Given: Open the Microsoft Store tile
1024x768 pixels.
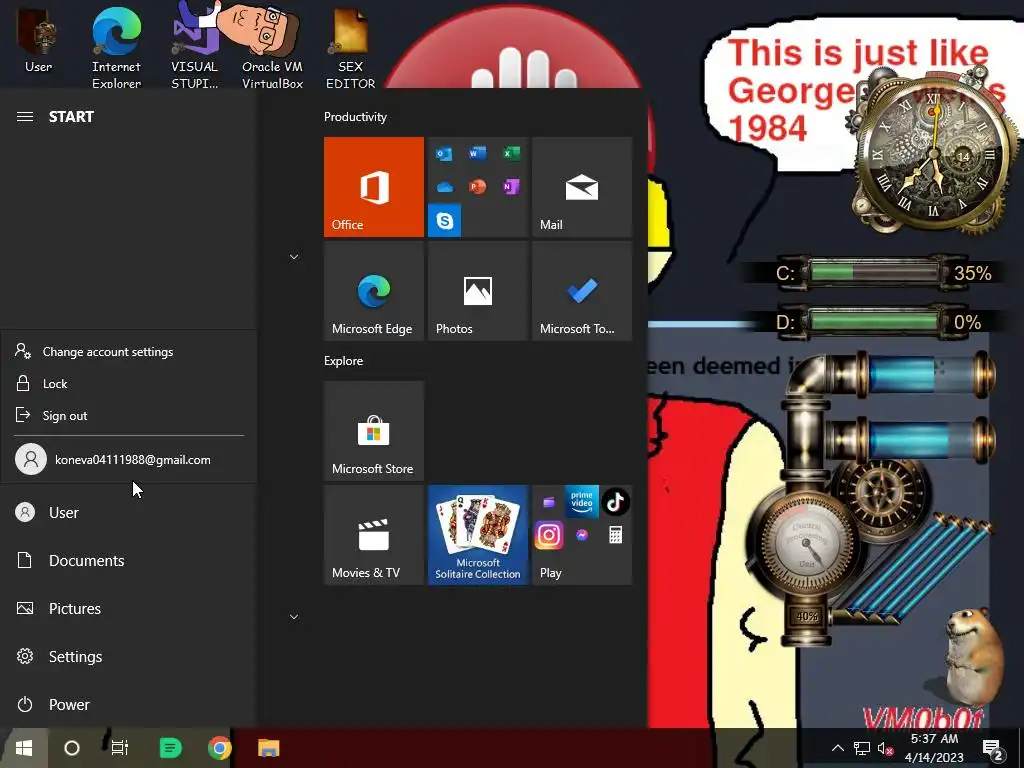Looking at the screenshot, I should point(374,431).
